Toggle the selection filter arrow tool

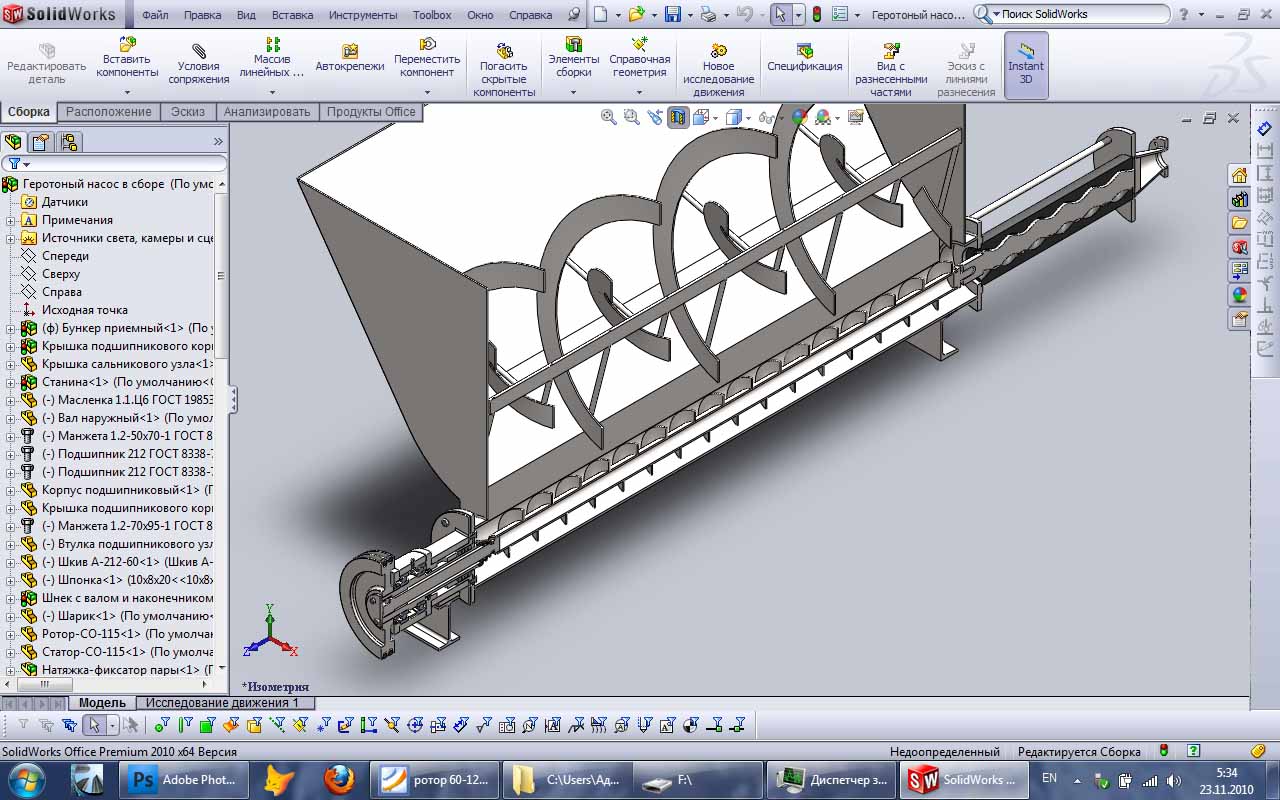(93, 725)
